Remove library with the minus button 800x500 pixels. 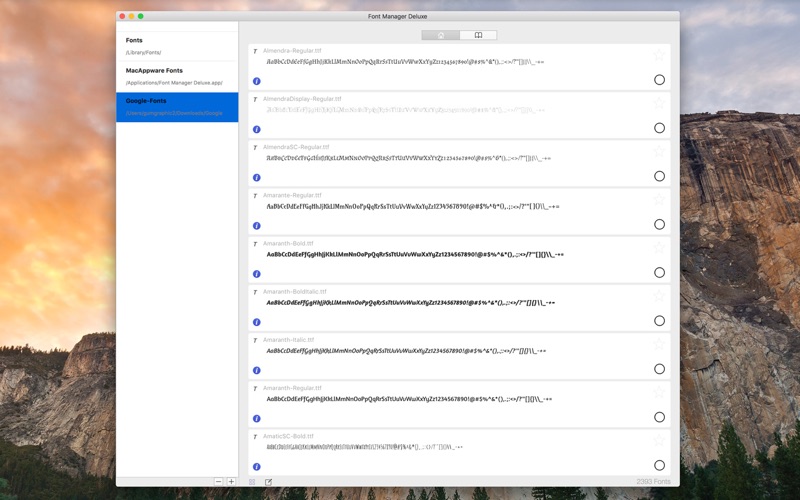[x=218, y=482]
